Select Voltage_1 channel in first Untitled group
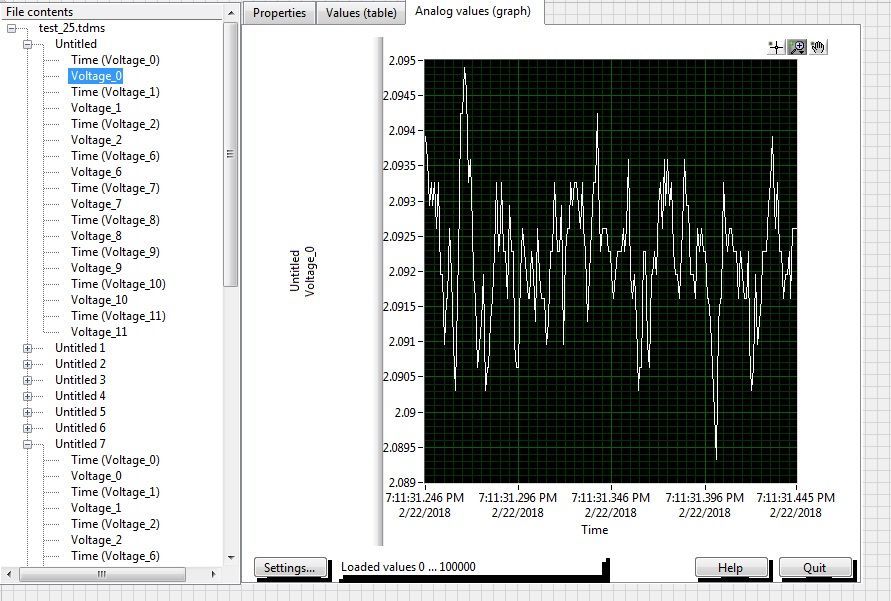The width and height of the screenshot is (891, 601). (95, 108)
